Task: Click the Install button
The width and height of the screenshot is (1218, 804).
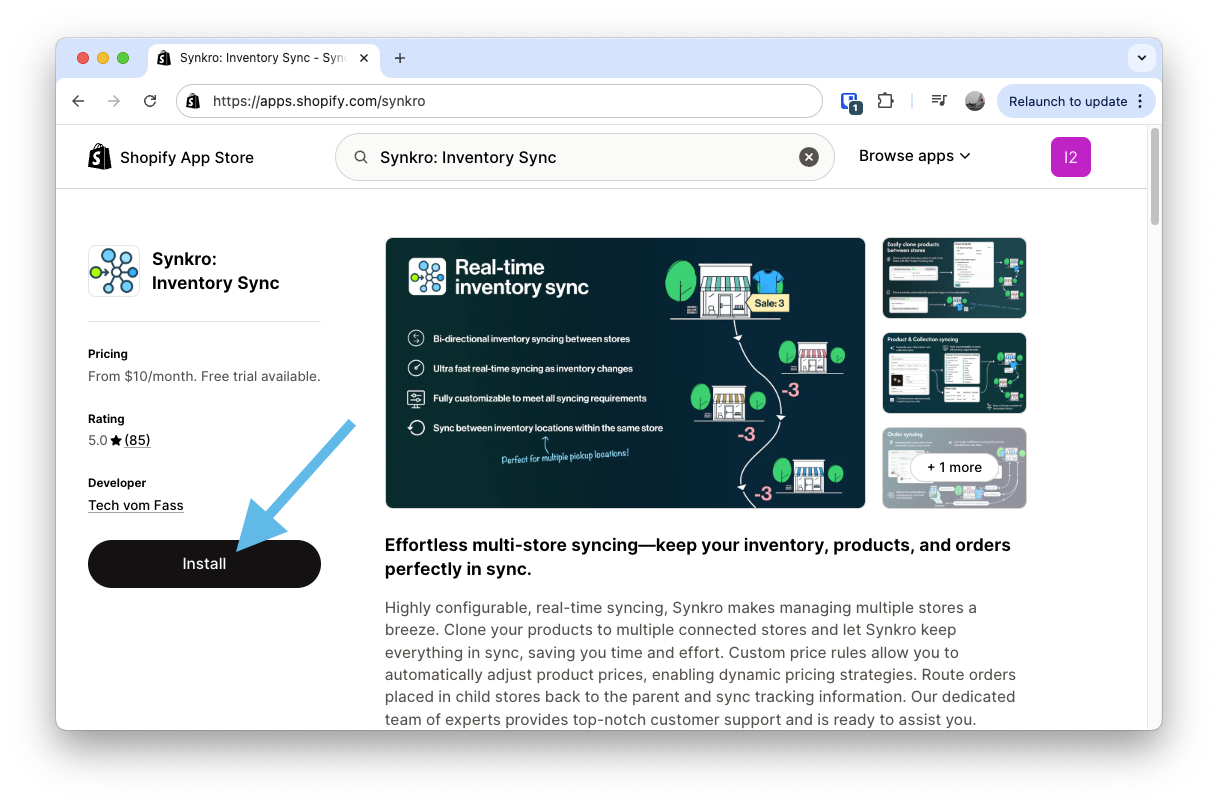Action: click(204, 564)
